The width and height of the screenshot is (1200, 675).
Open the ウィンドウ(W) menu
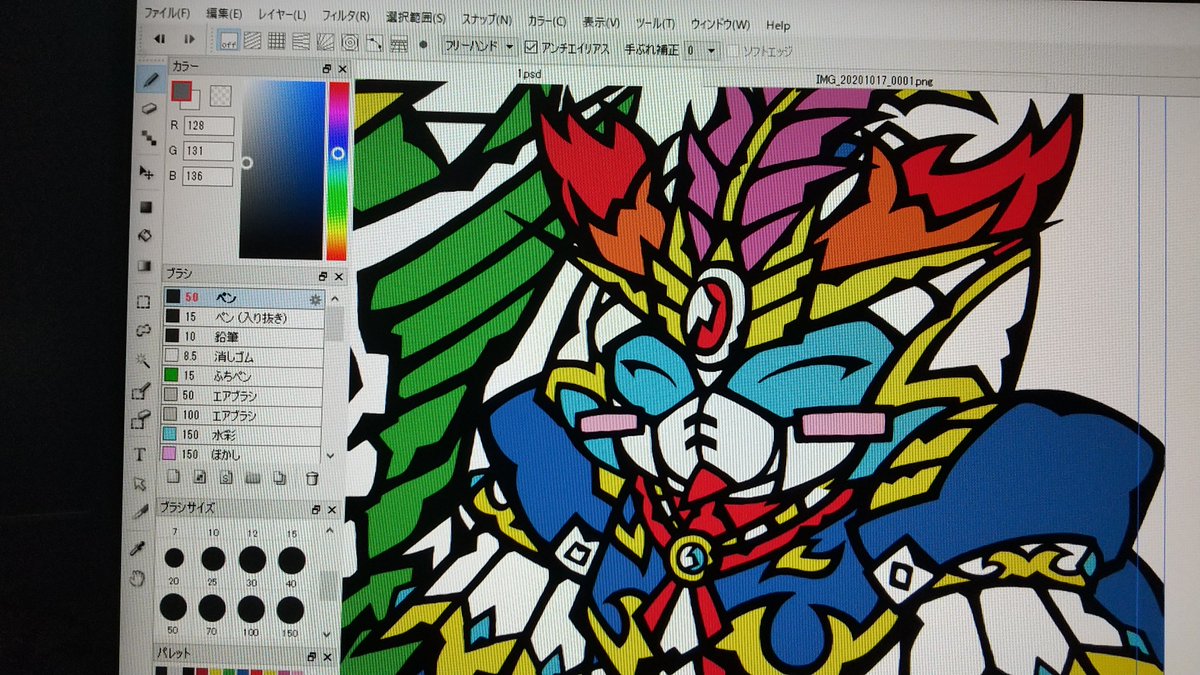pos(720,23)
